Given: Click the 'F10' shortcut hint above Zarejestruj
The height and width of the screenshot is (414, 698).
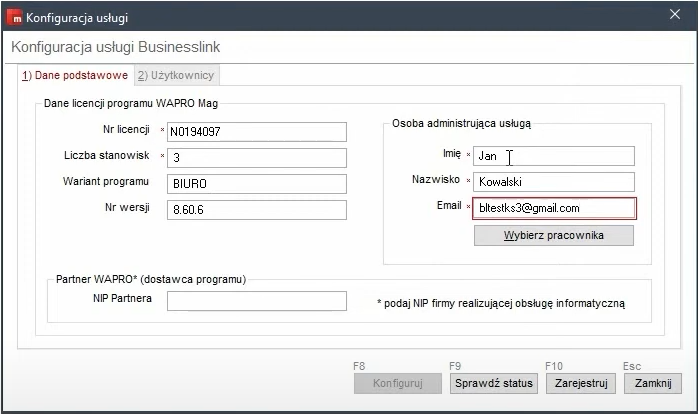Looking at the screenshot, I should [x=554, y=366].
